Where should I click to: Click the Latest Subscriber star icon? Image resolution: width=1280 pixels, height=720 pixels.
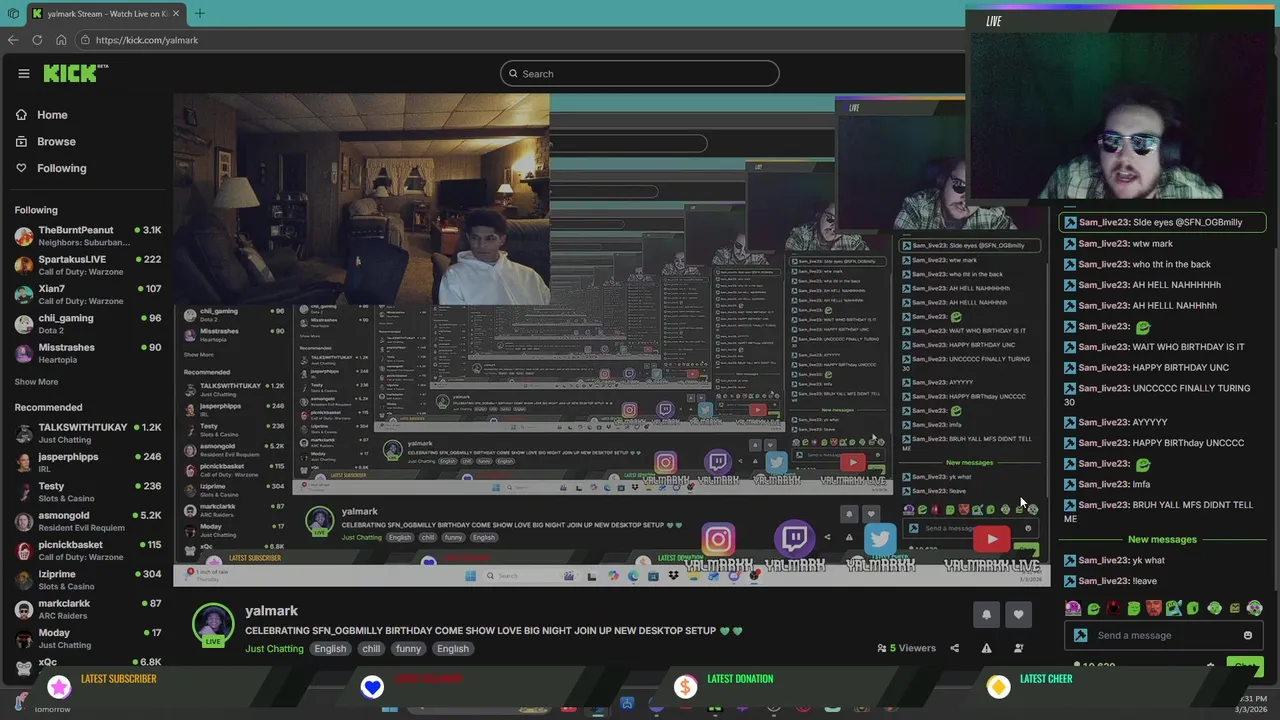pyautogui.click(x=59, y=686)
